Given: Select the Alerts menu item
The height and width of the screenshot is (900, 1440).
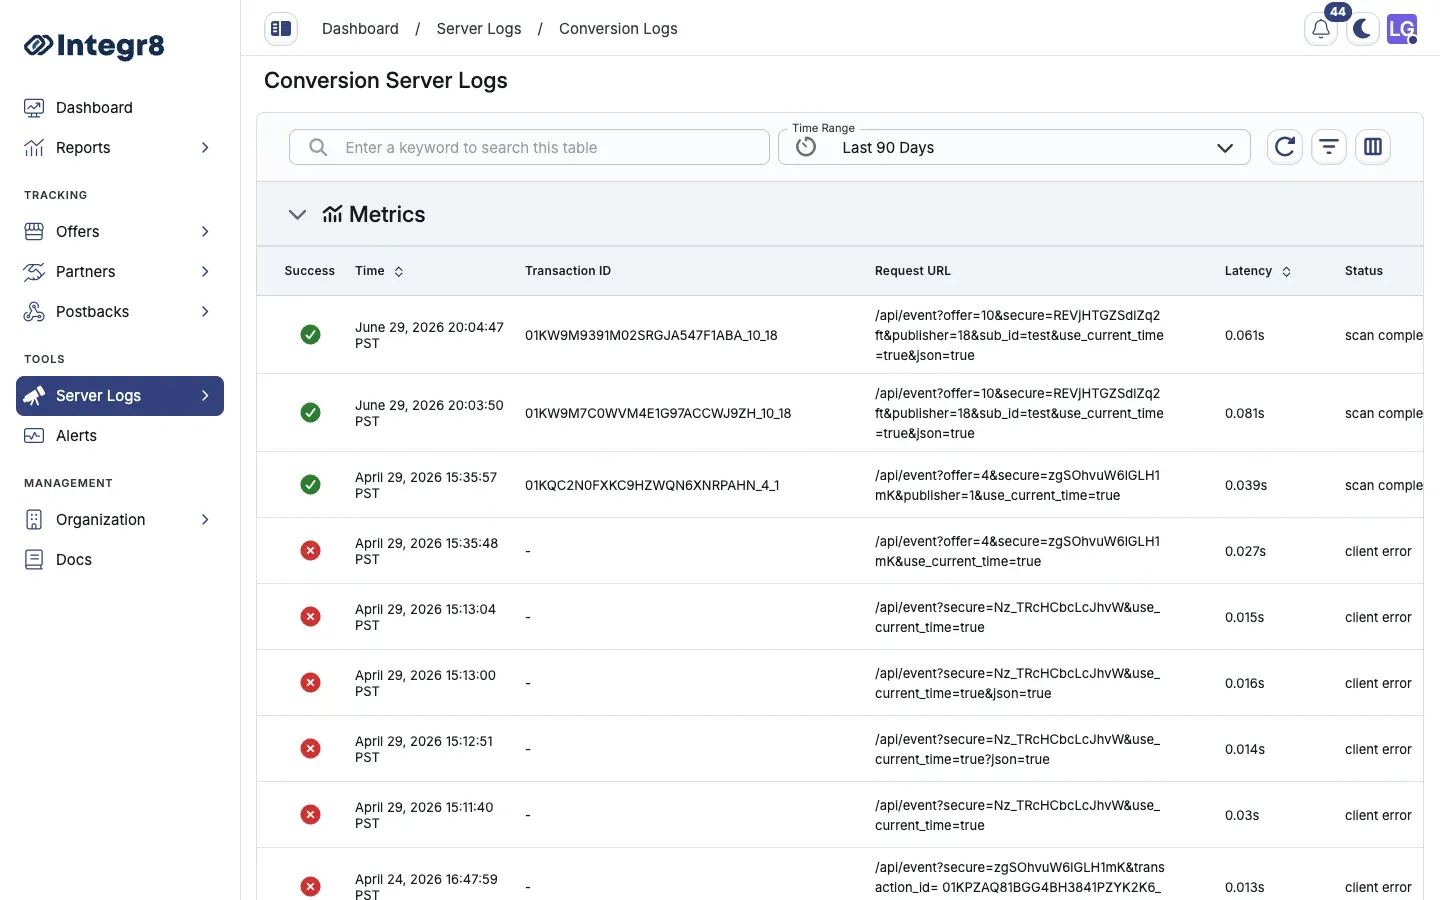Looking at the screenshot, I should tap(120, 435).
